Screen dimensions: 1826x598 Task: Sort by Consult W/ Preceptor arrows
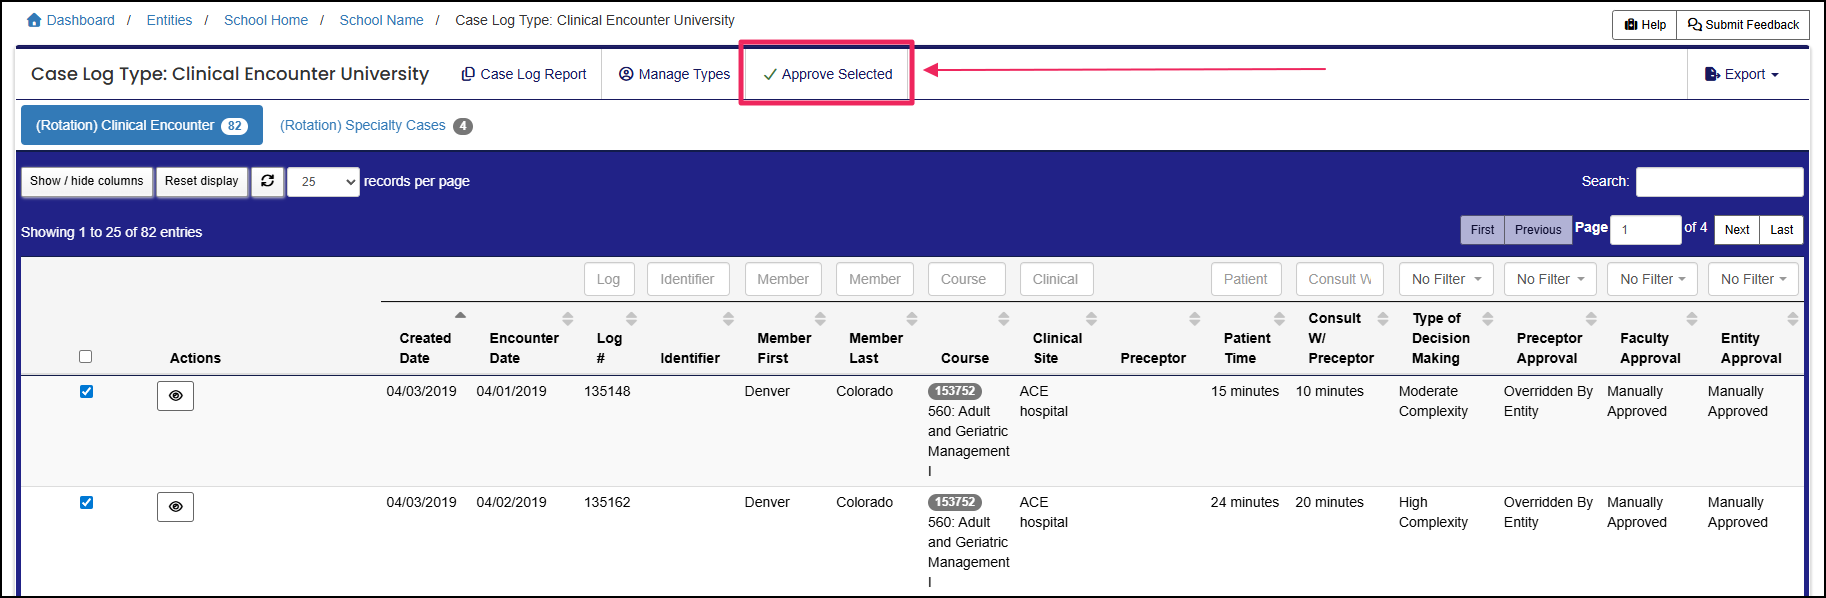(x=1383, y=319)
